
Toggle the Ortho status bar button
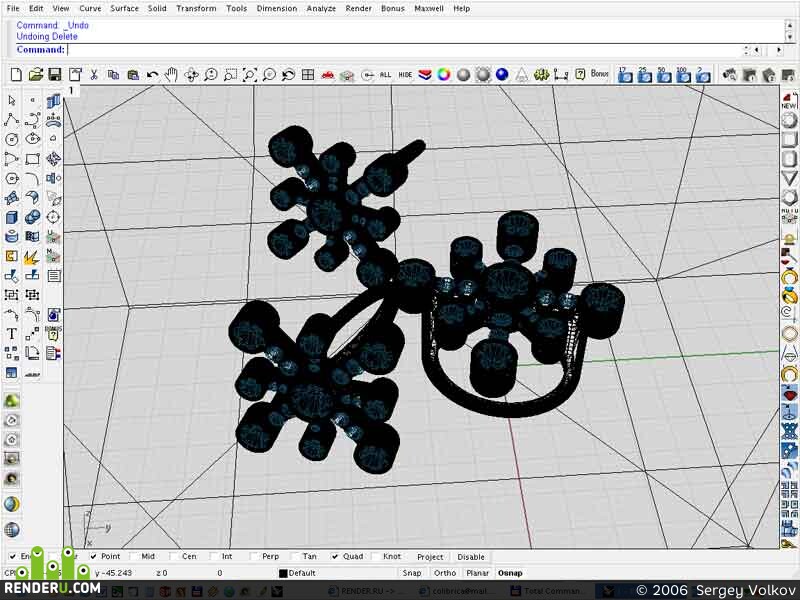(445, 573)
